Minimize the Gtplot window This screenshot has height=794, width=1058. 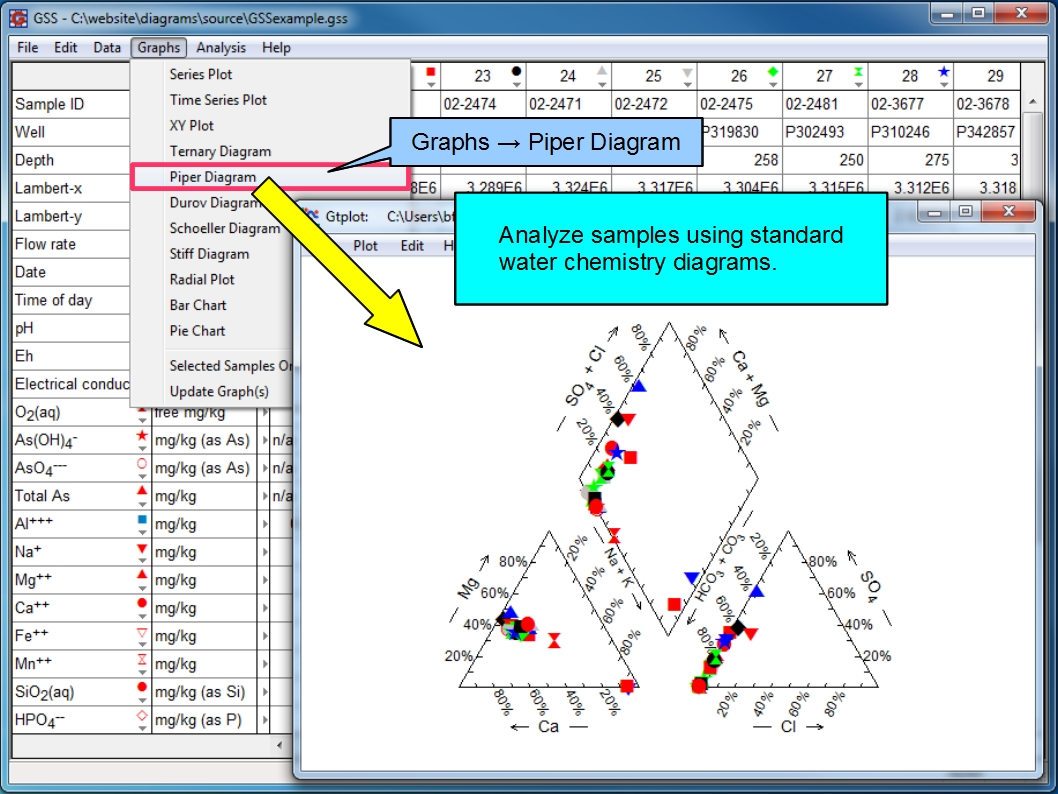click(935, 212)
